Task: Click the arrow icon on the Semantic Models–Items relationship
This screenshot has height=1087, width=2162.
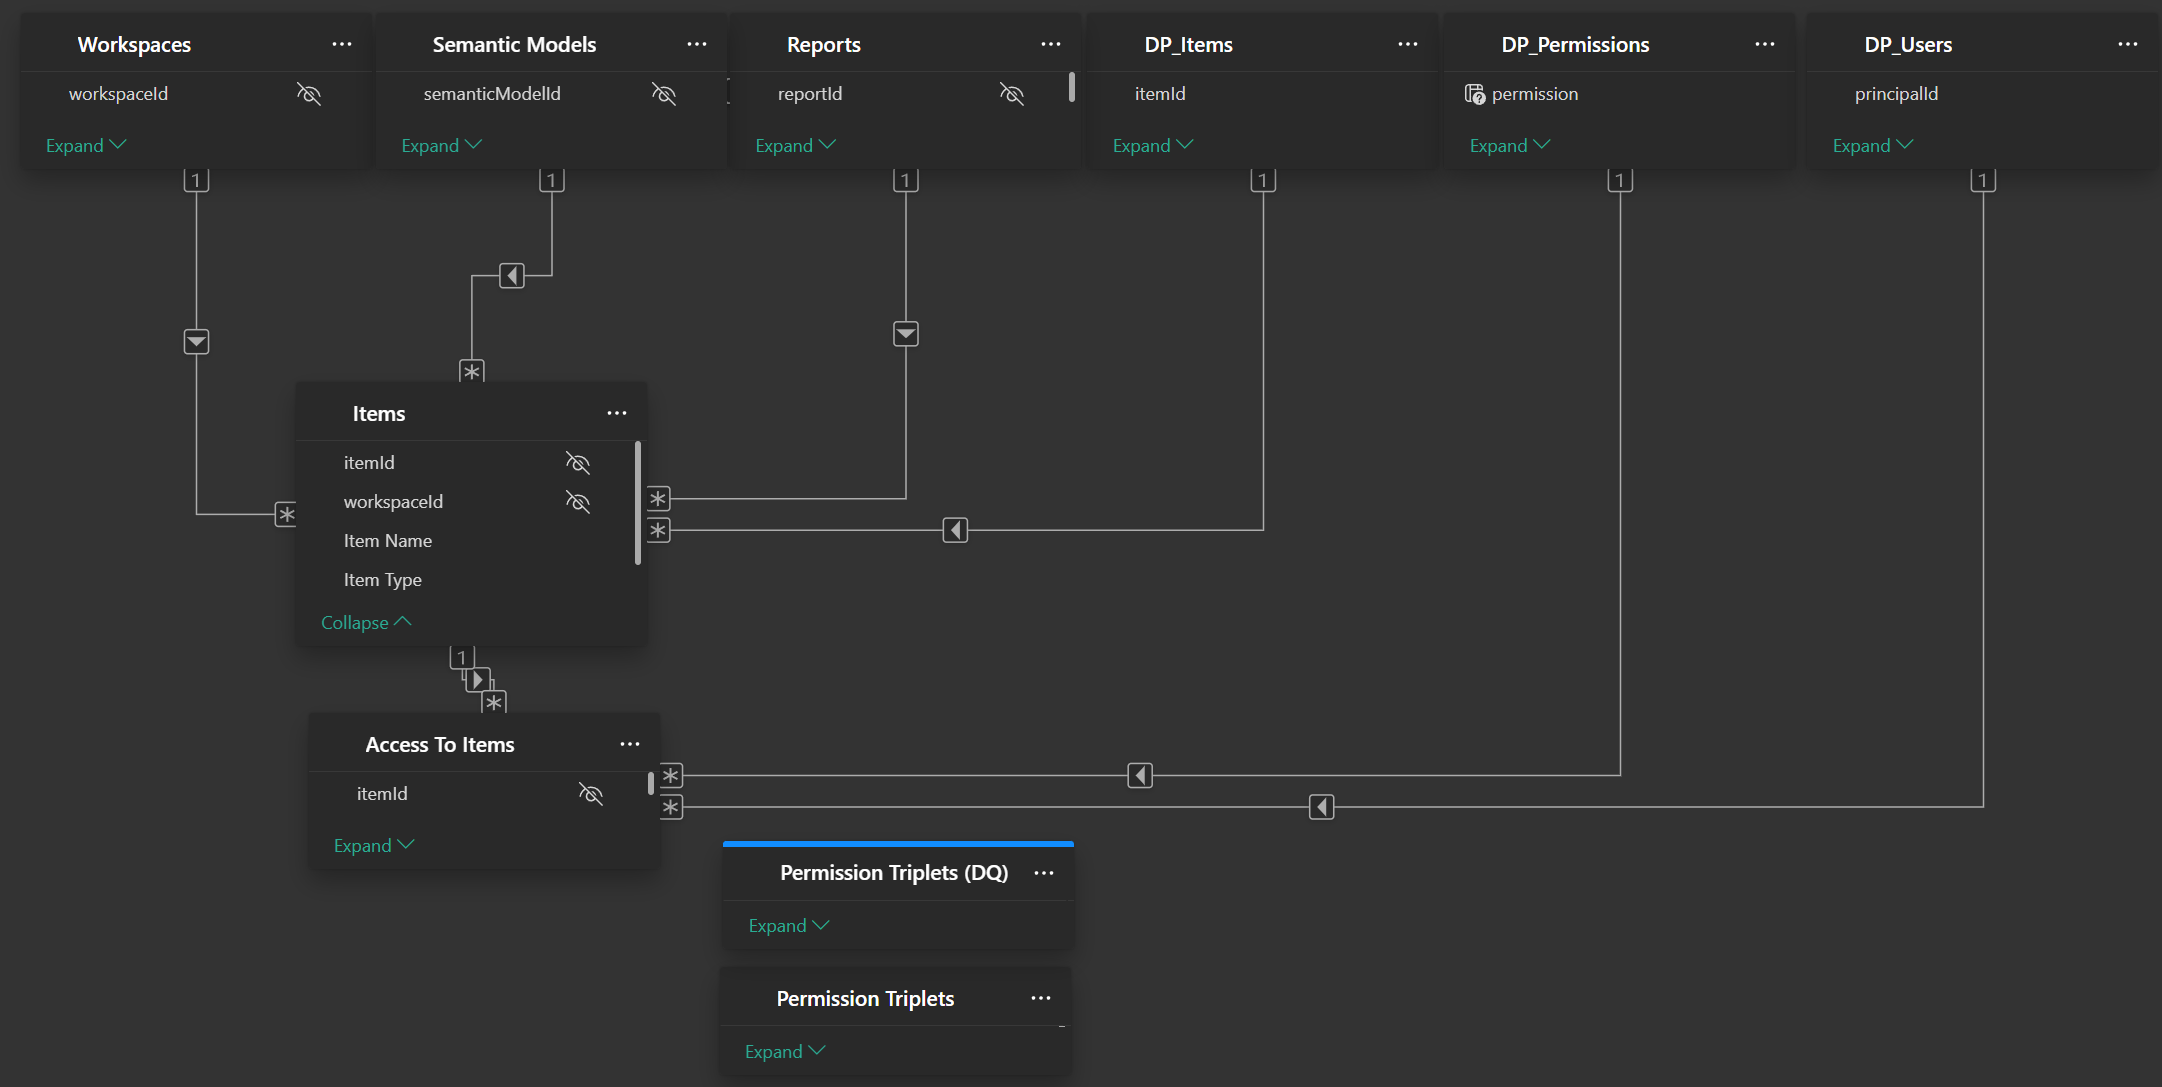Action: click(513, 275)
